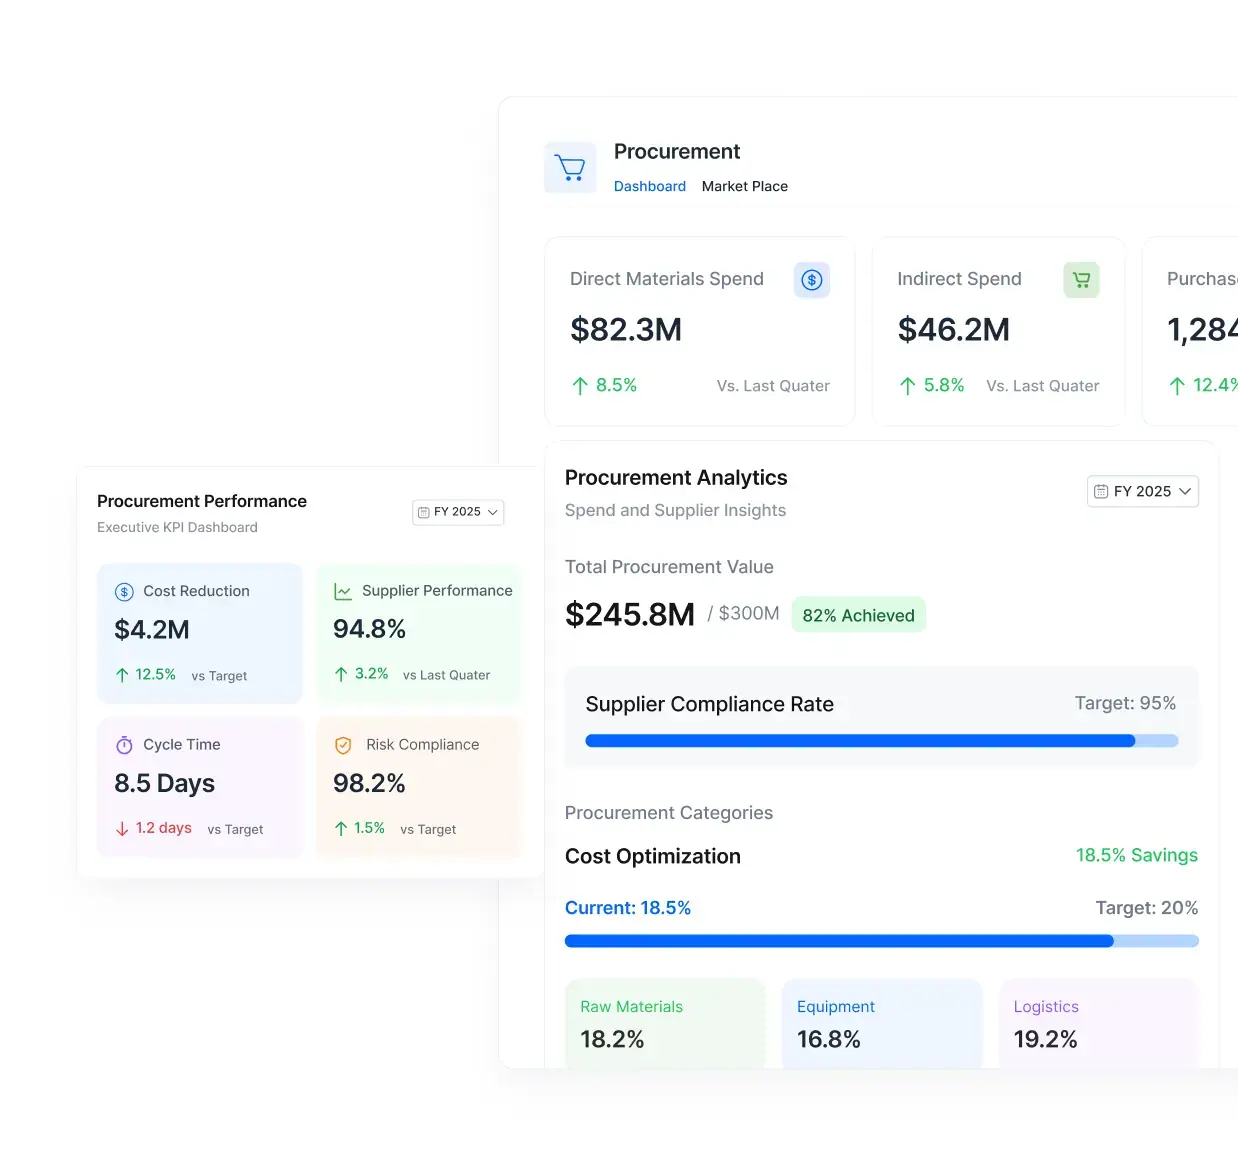
Task: Click the Cost Optimization progress bar
Action: [x=881, y=941]
